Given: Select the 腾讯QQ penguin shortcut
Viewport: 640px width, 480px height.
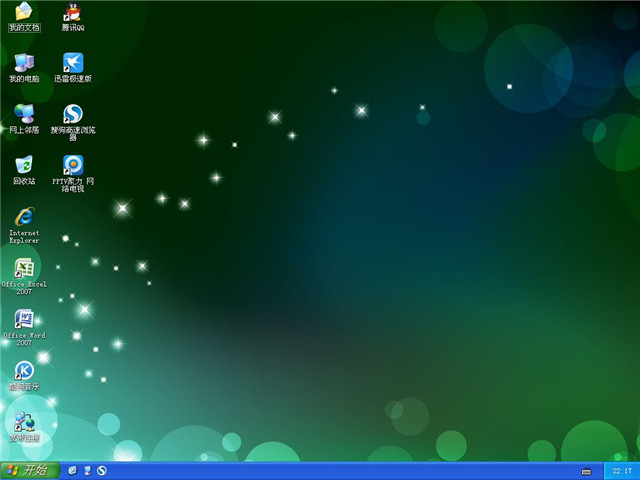Looking at the screenshot, I should coord(73,17).
